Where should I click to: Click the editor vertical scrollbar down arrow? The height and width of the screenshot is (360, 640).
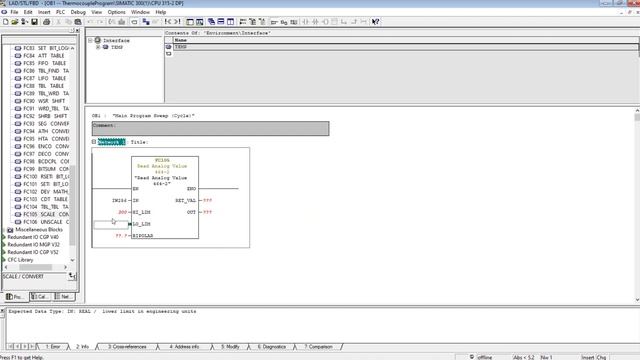pyautogui.click(x=637, y=300)
